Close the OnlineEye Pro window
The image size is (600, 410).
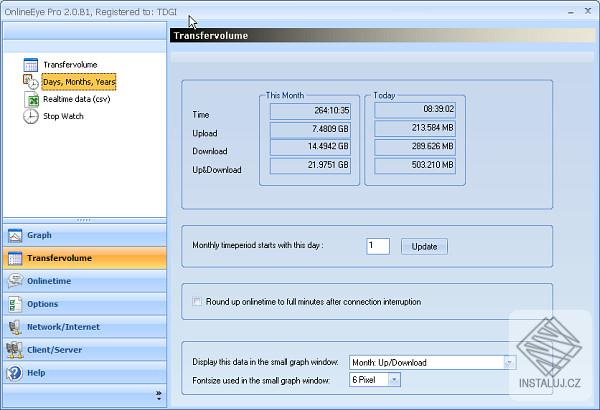(x=588, y=11)
